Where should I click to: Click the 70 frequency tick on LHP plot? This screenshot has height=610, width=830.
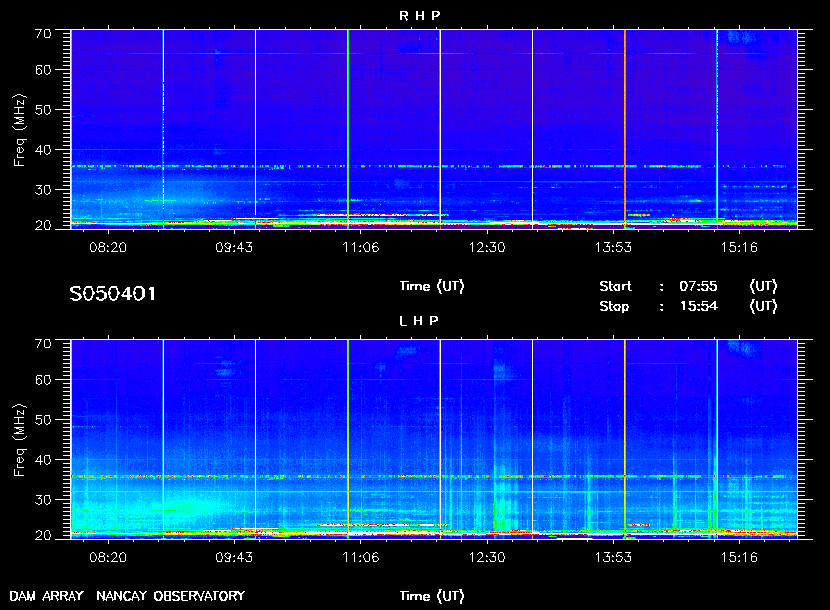[x=43, y=344]
